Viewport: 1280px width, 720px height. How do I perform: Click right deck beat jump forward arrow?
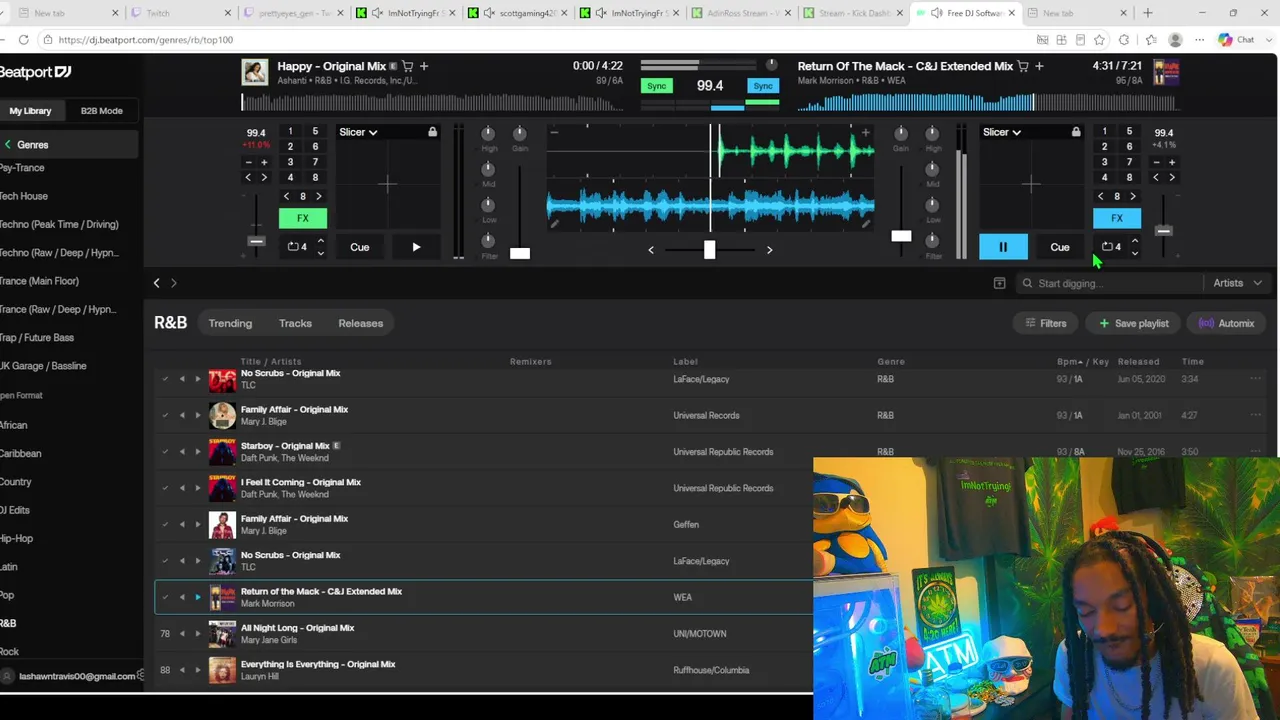tap(1133, 196)
